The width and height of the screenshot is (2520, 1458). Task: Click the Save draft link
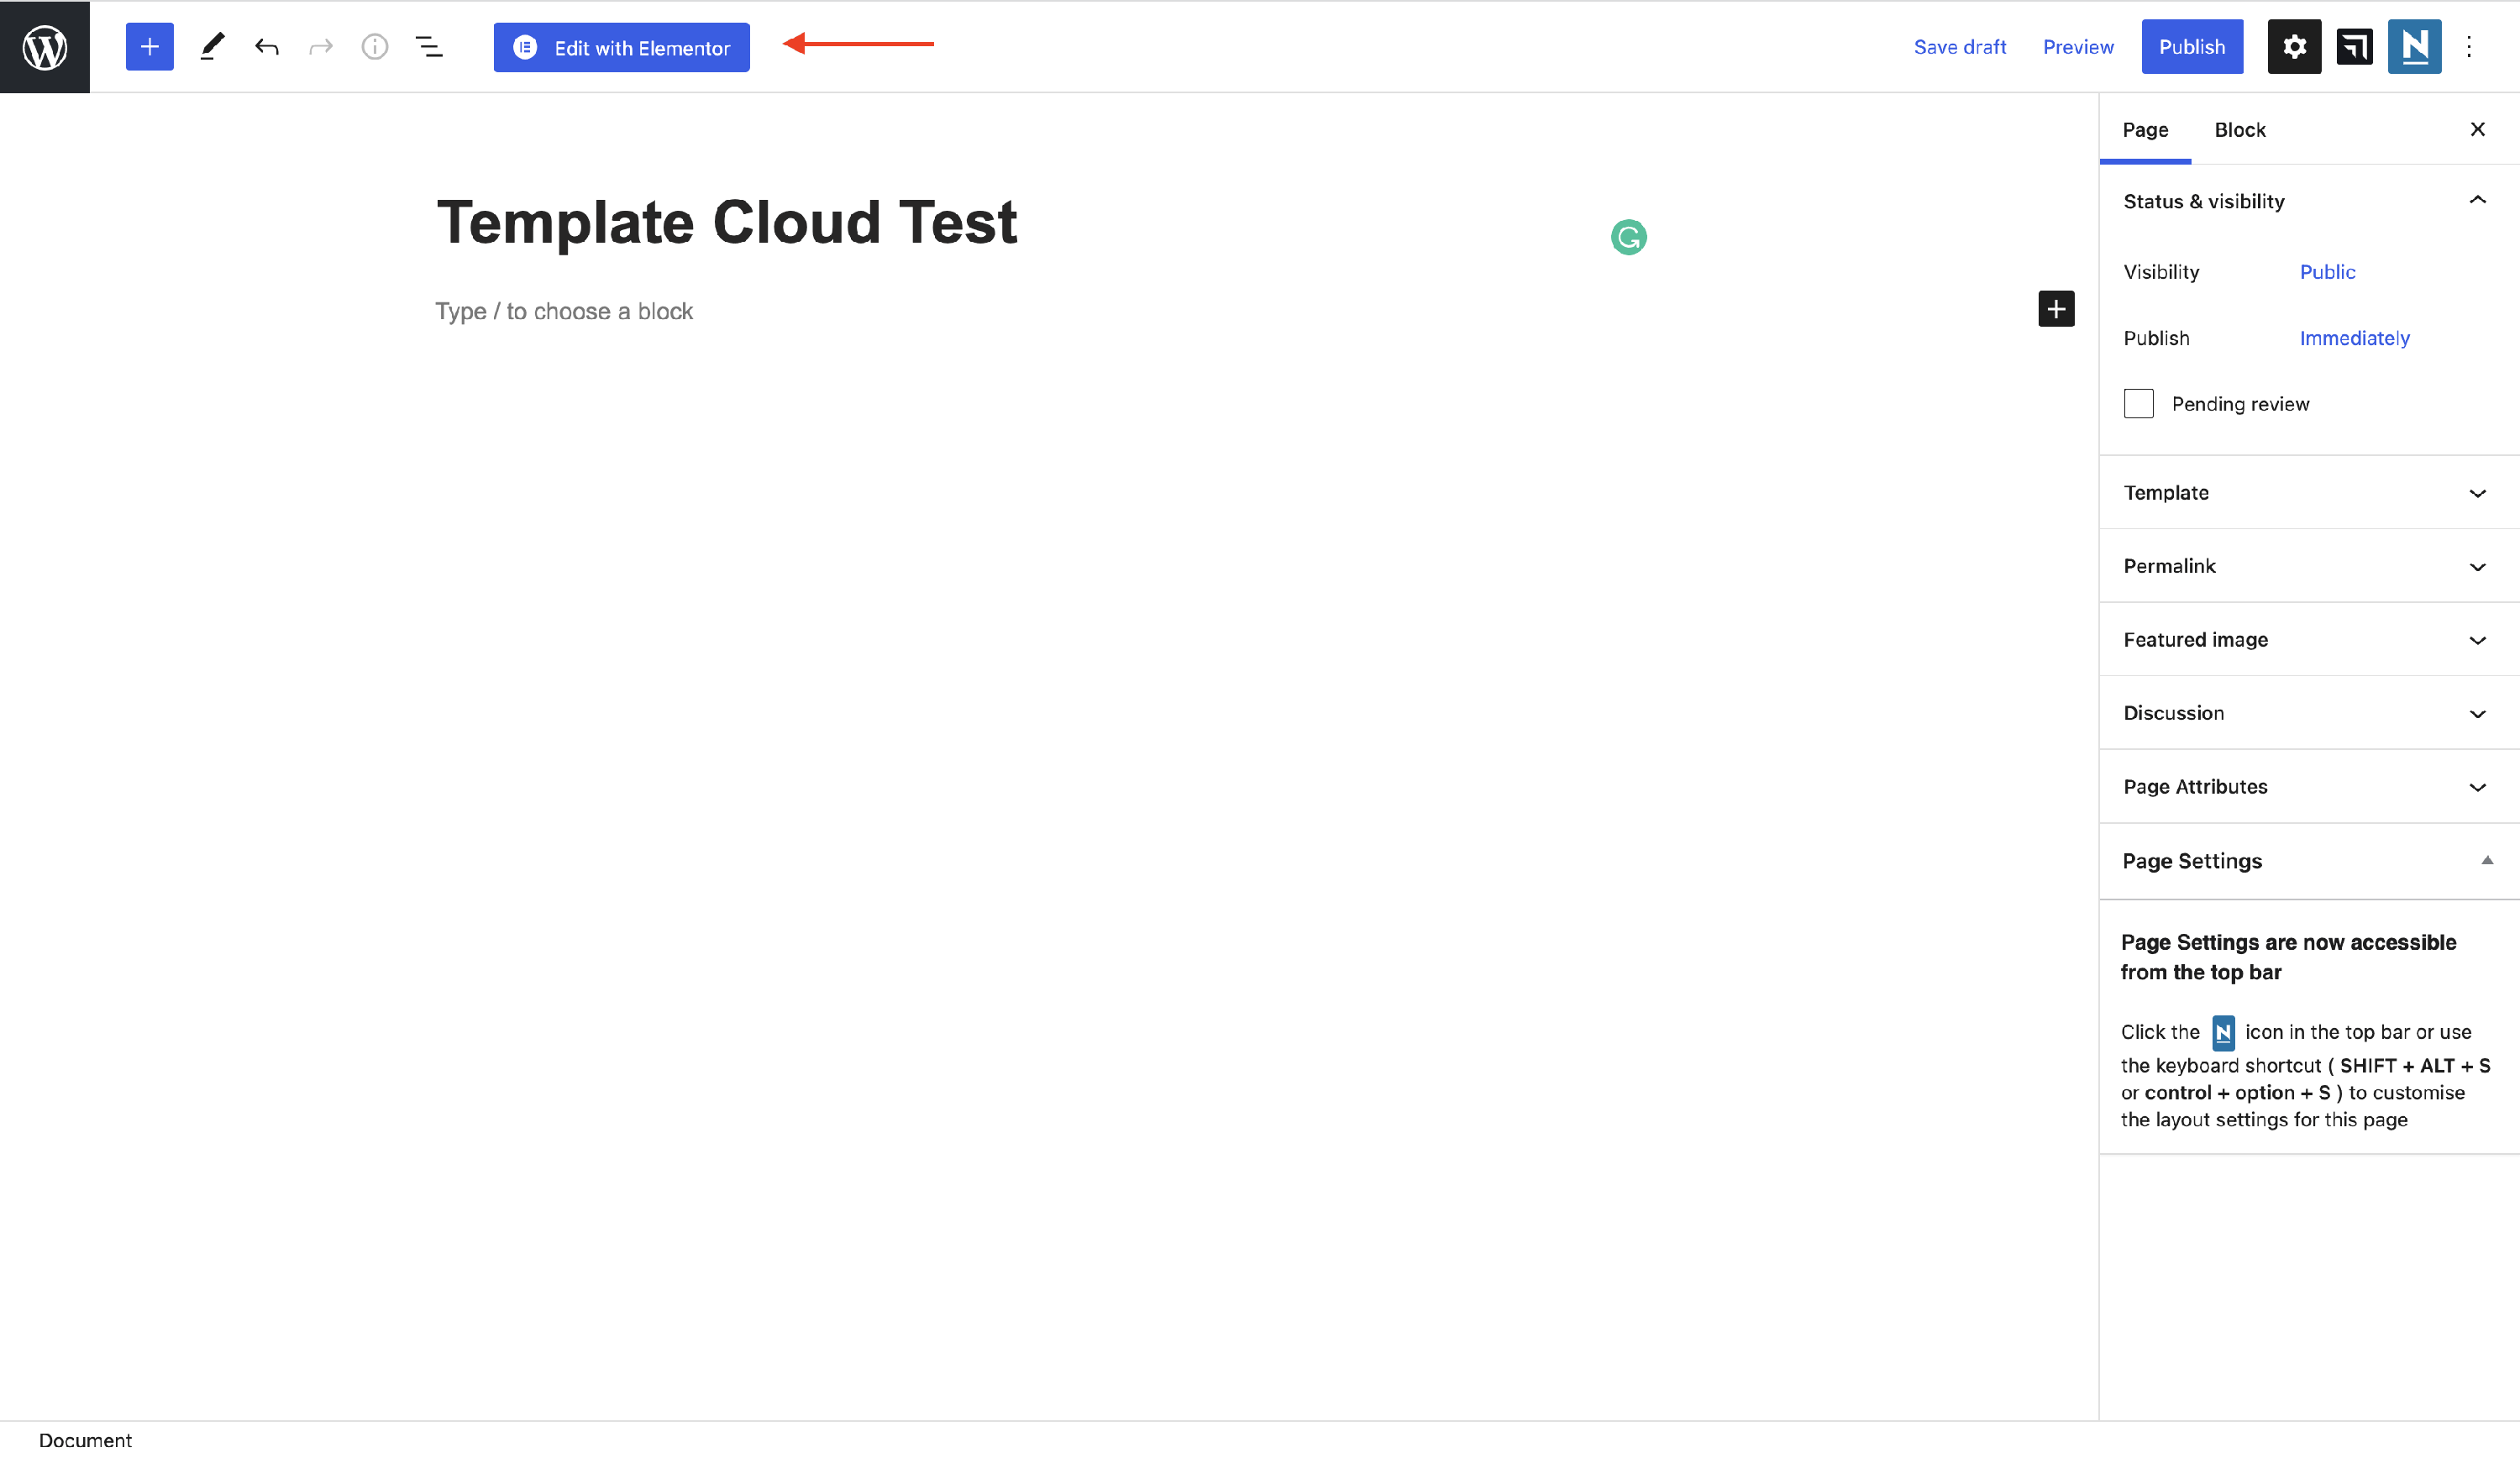(x=1959, y=47)
